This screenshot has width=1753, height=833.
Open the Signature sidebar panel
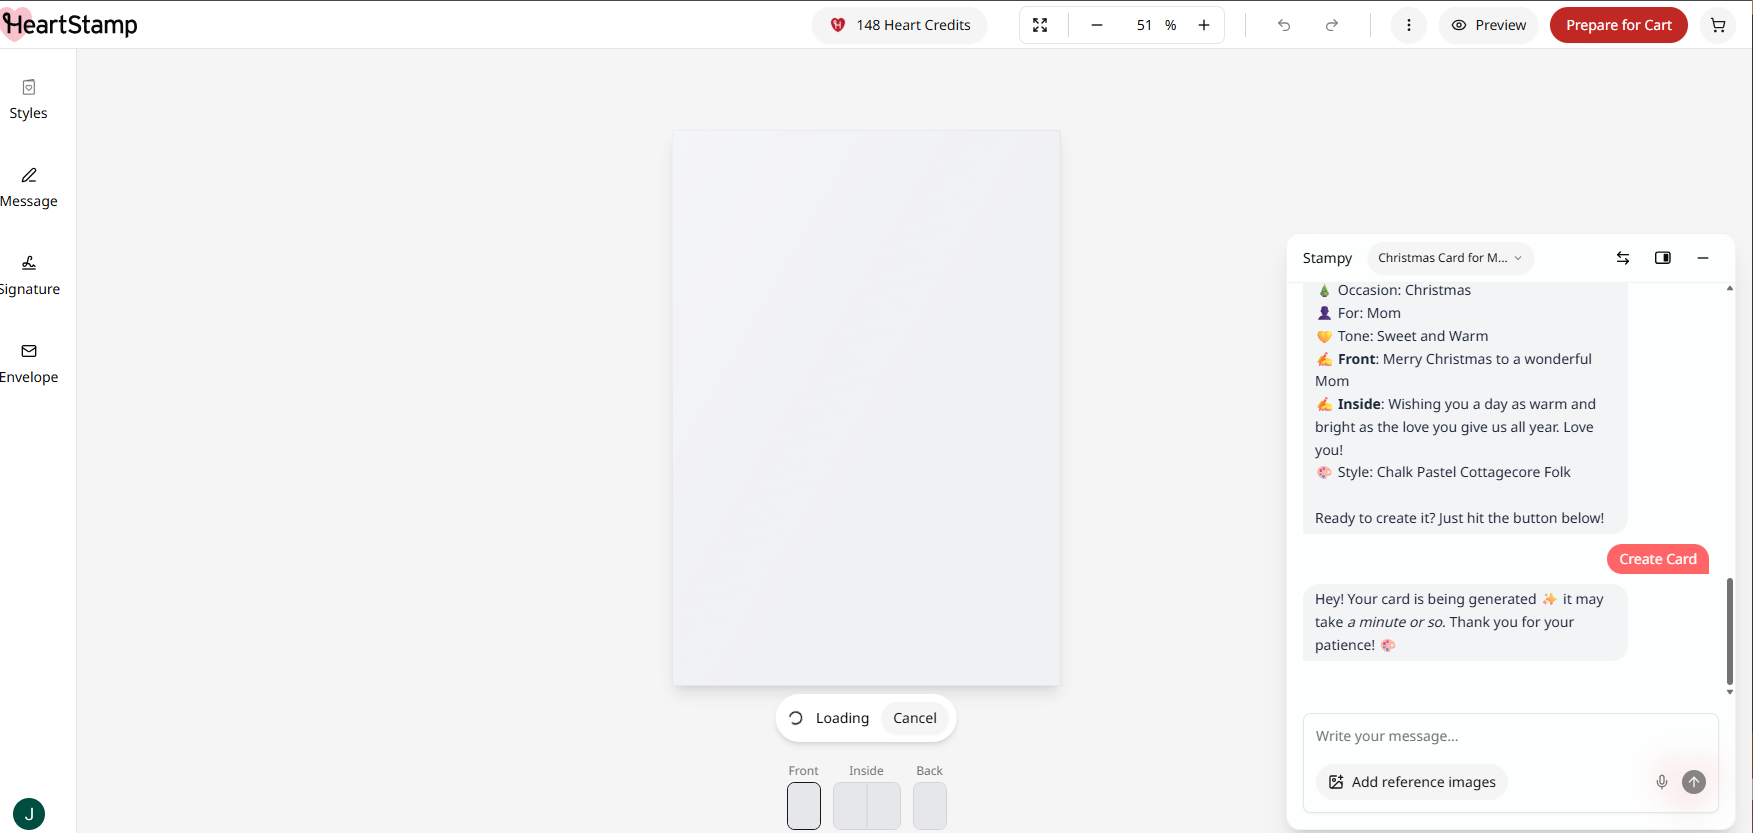pos(29,276)
